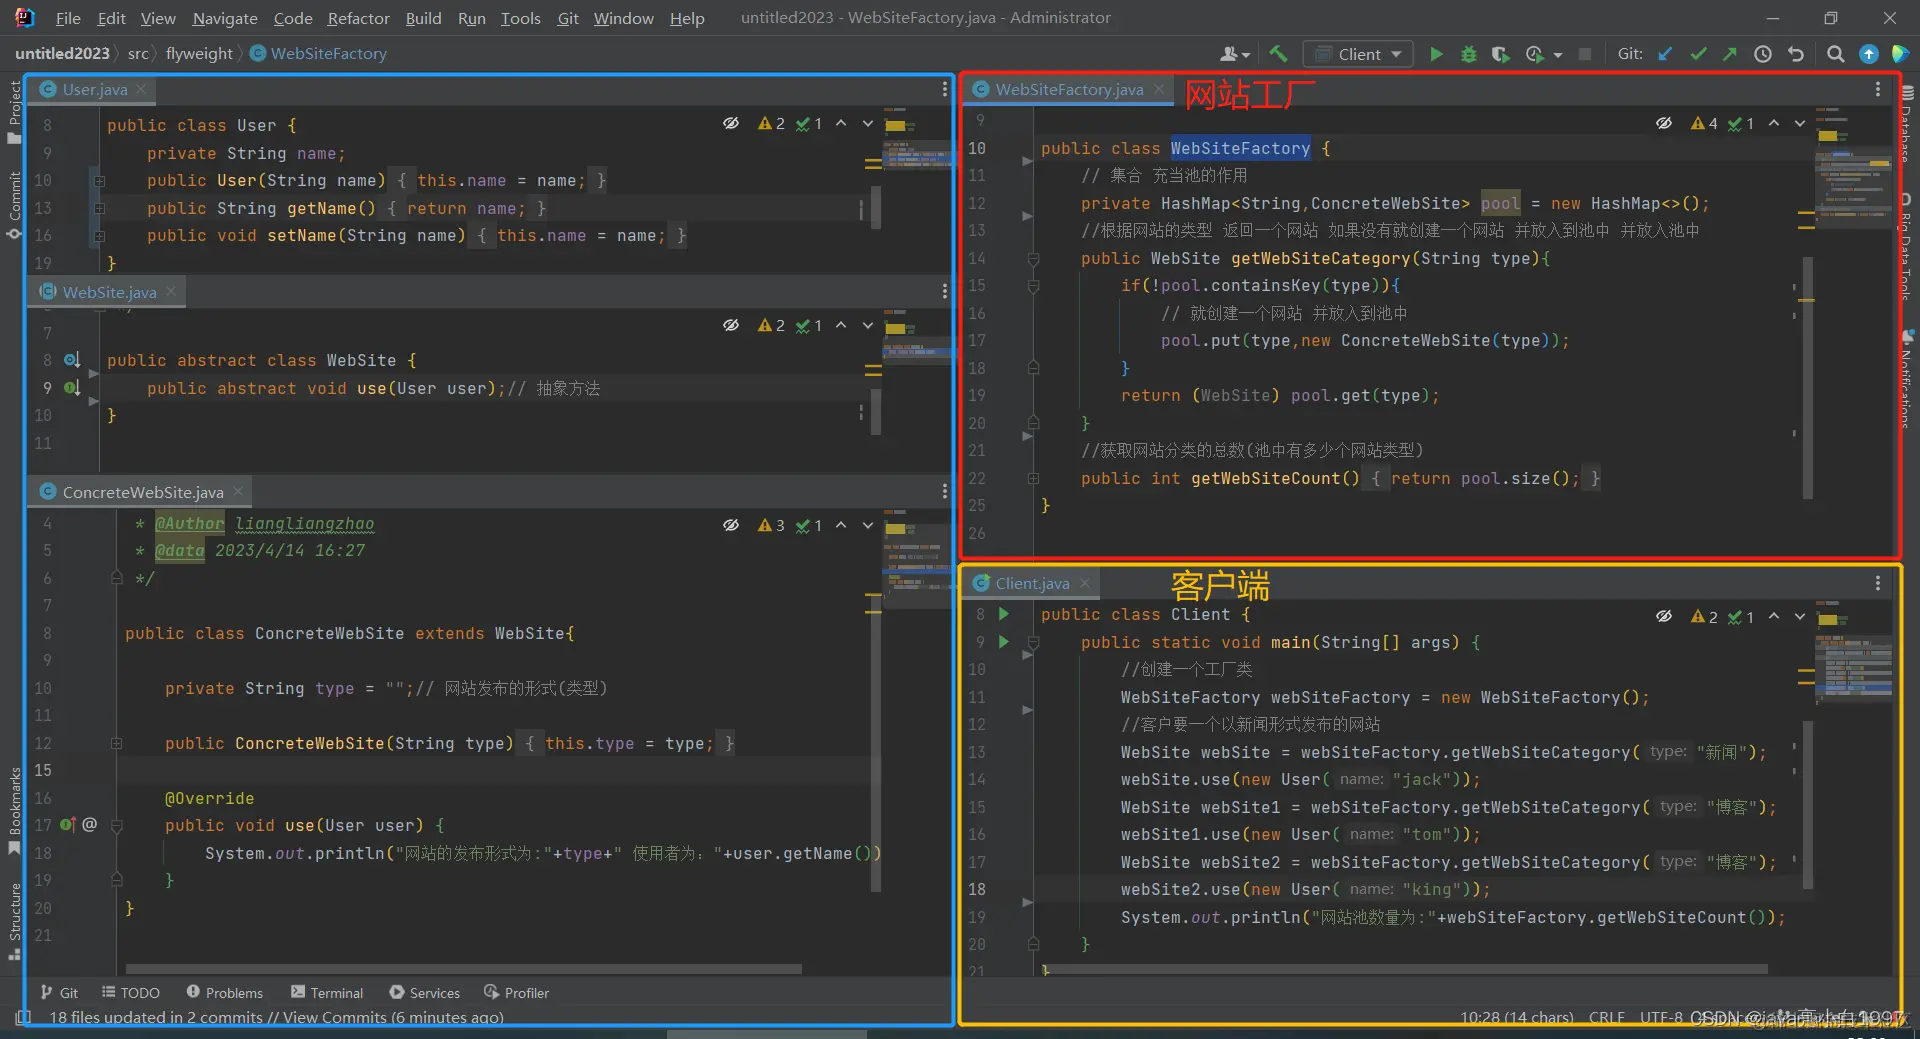Open the Project tool window

tap(14, 110)
